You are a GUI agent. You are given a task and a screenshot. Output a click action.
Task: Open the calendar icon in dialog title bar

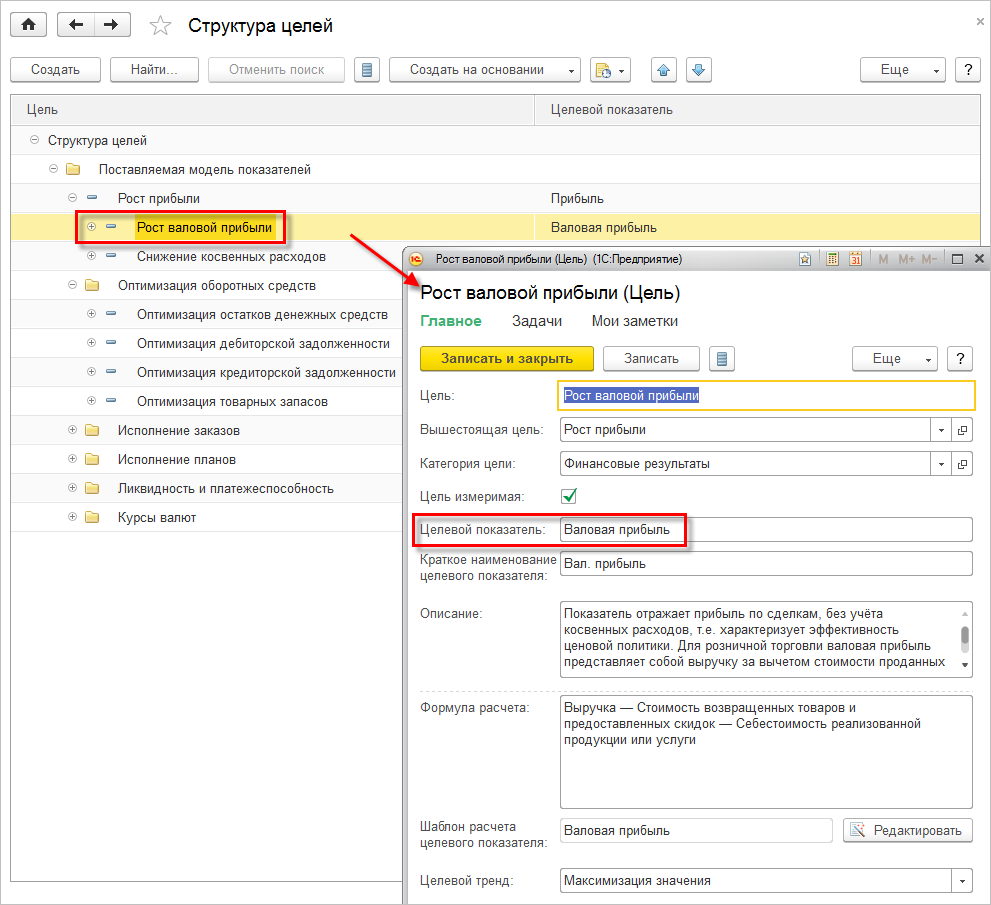pyautogui.click(x=855, y=258)
